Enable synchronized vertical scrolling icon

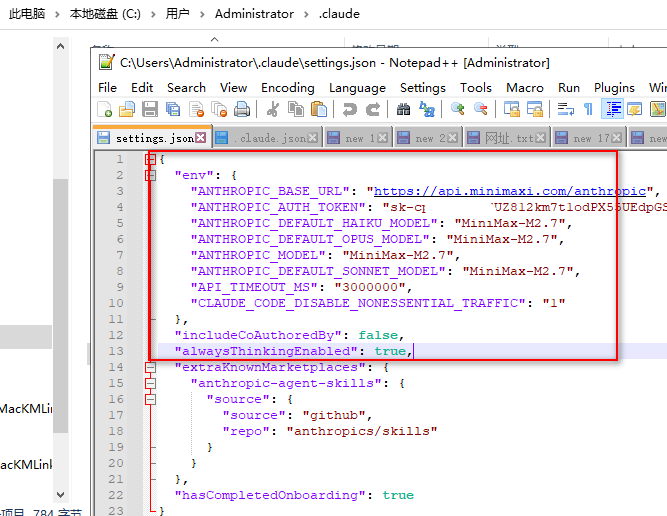[x=512, y=109]
